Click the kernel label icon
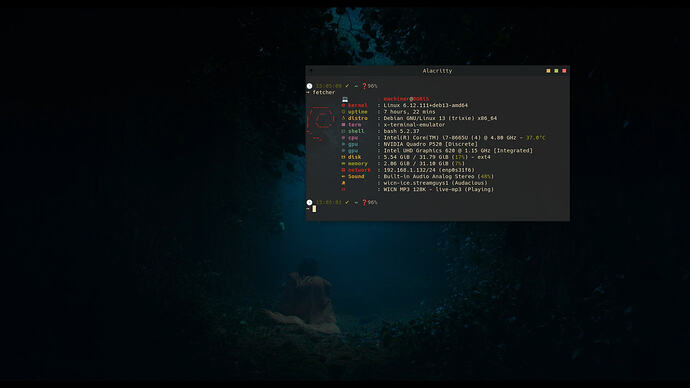Viewport: 690px width, 388px height. (x=344, y=106)
